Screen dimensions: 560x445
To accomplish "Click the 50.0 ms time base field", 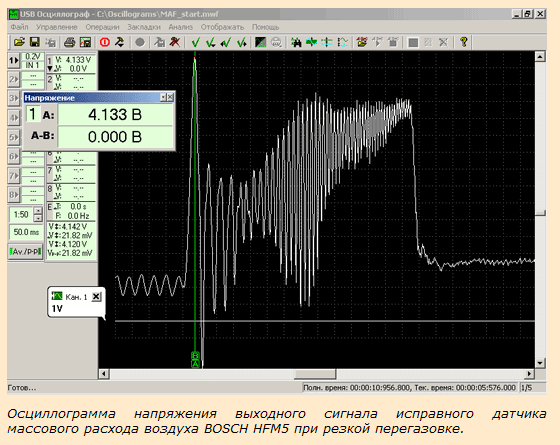I will 26,232.
